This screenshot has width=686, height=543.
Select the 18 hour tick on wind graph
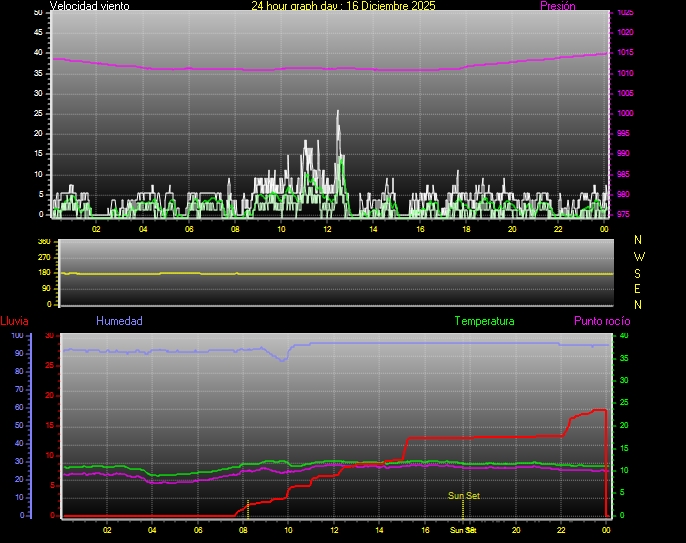pos(466,229)
